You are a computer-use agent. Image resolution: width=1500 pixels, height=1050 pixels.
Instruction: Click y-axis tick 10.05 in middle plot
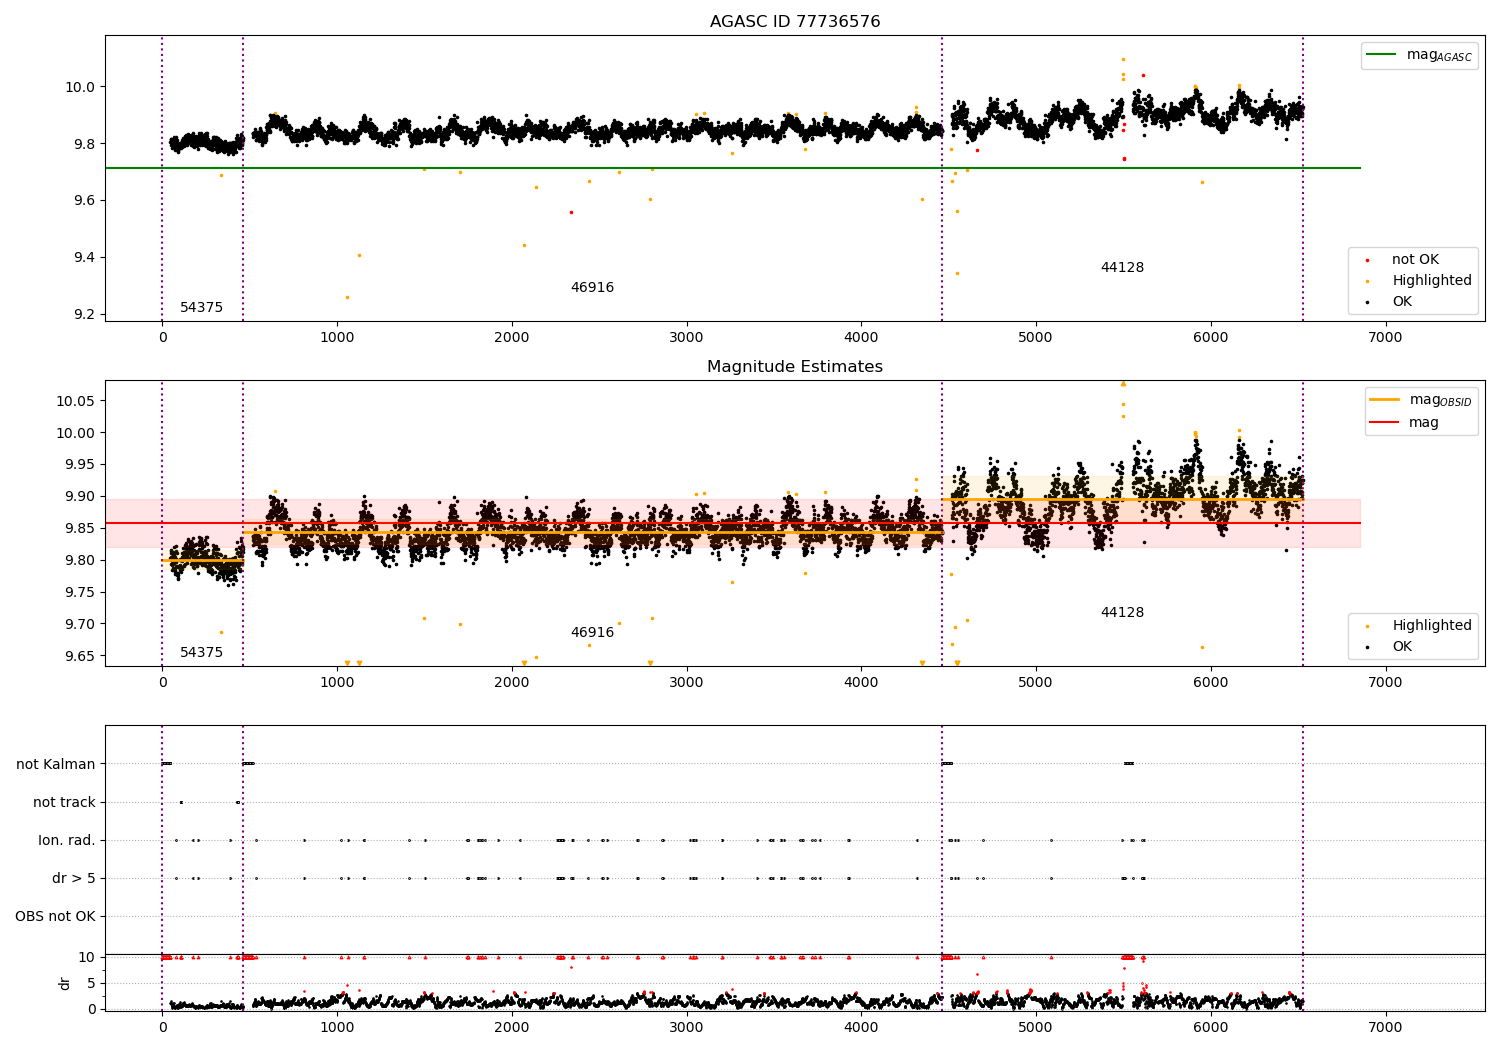point(76,401)
